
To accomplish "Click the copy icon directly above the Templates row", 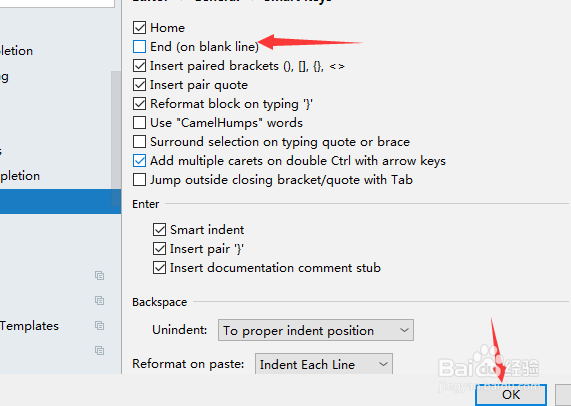I will tap(99, 301).
